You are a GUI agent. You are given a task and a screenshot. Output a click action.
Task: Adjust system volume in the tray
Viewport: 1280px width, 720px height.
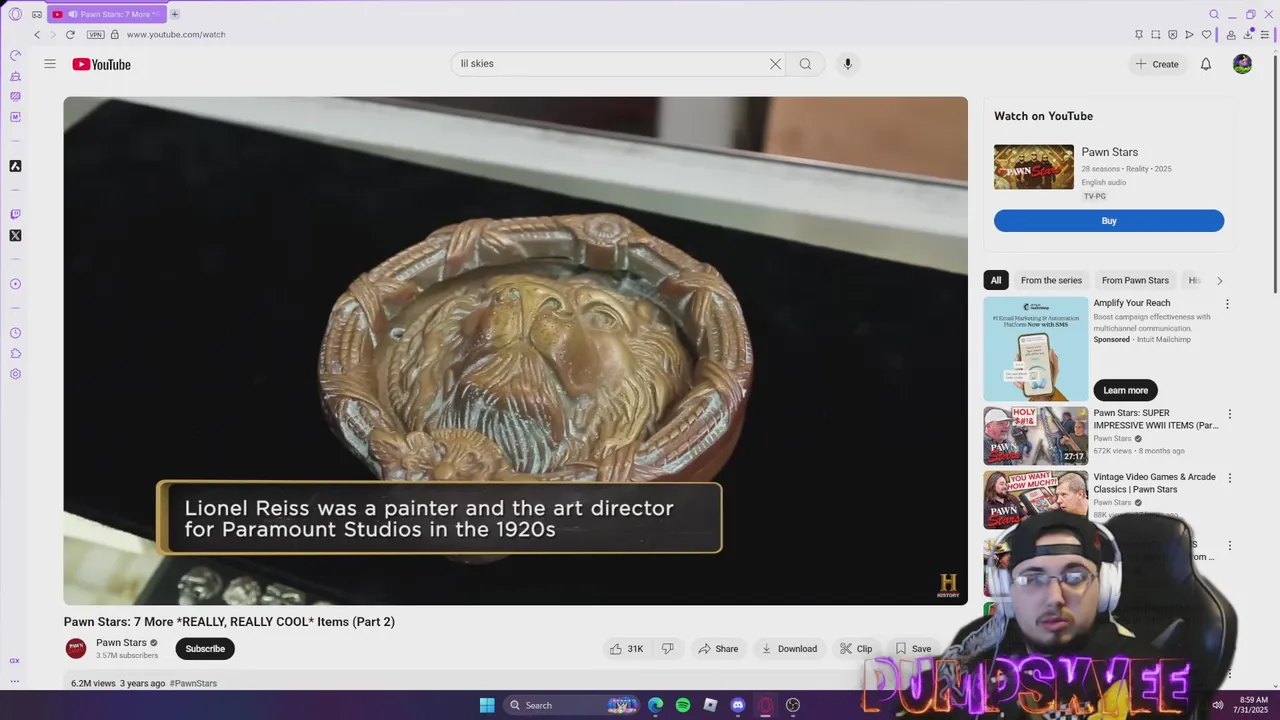point(1217,705)
